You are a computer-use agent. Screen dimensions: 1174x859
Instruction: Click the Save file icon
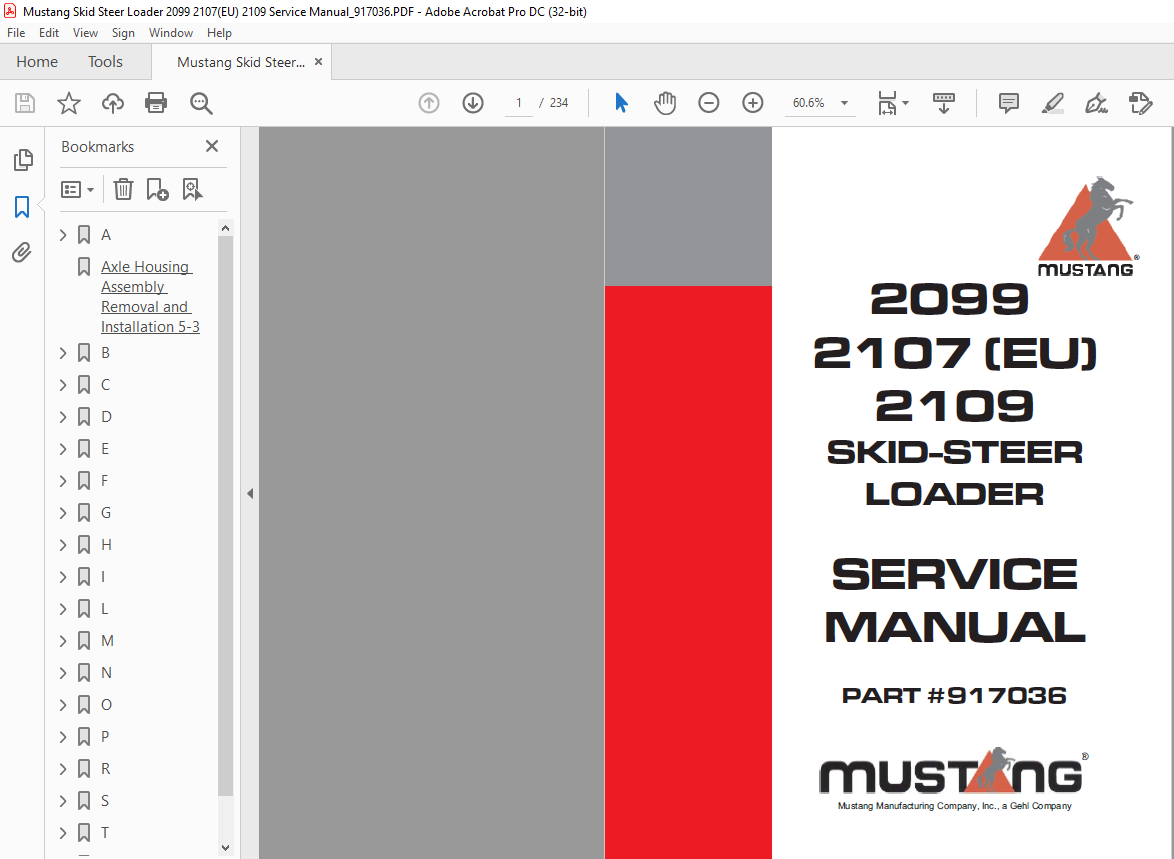coord(25,103)
